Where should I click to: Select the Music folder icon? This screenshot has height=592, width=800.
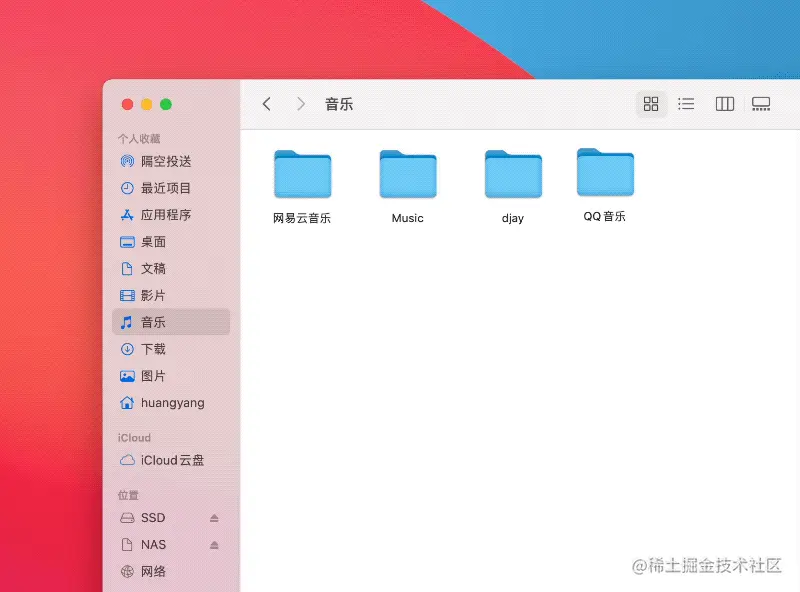[408, 174]
